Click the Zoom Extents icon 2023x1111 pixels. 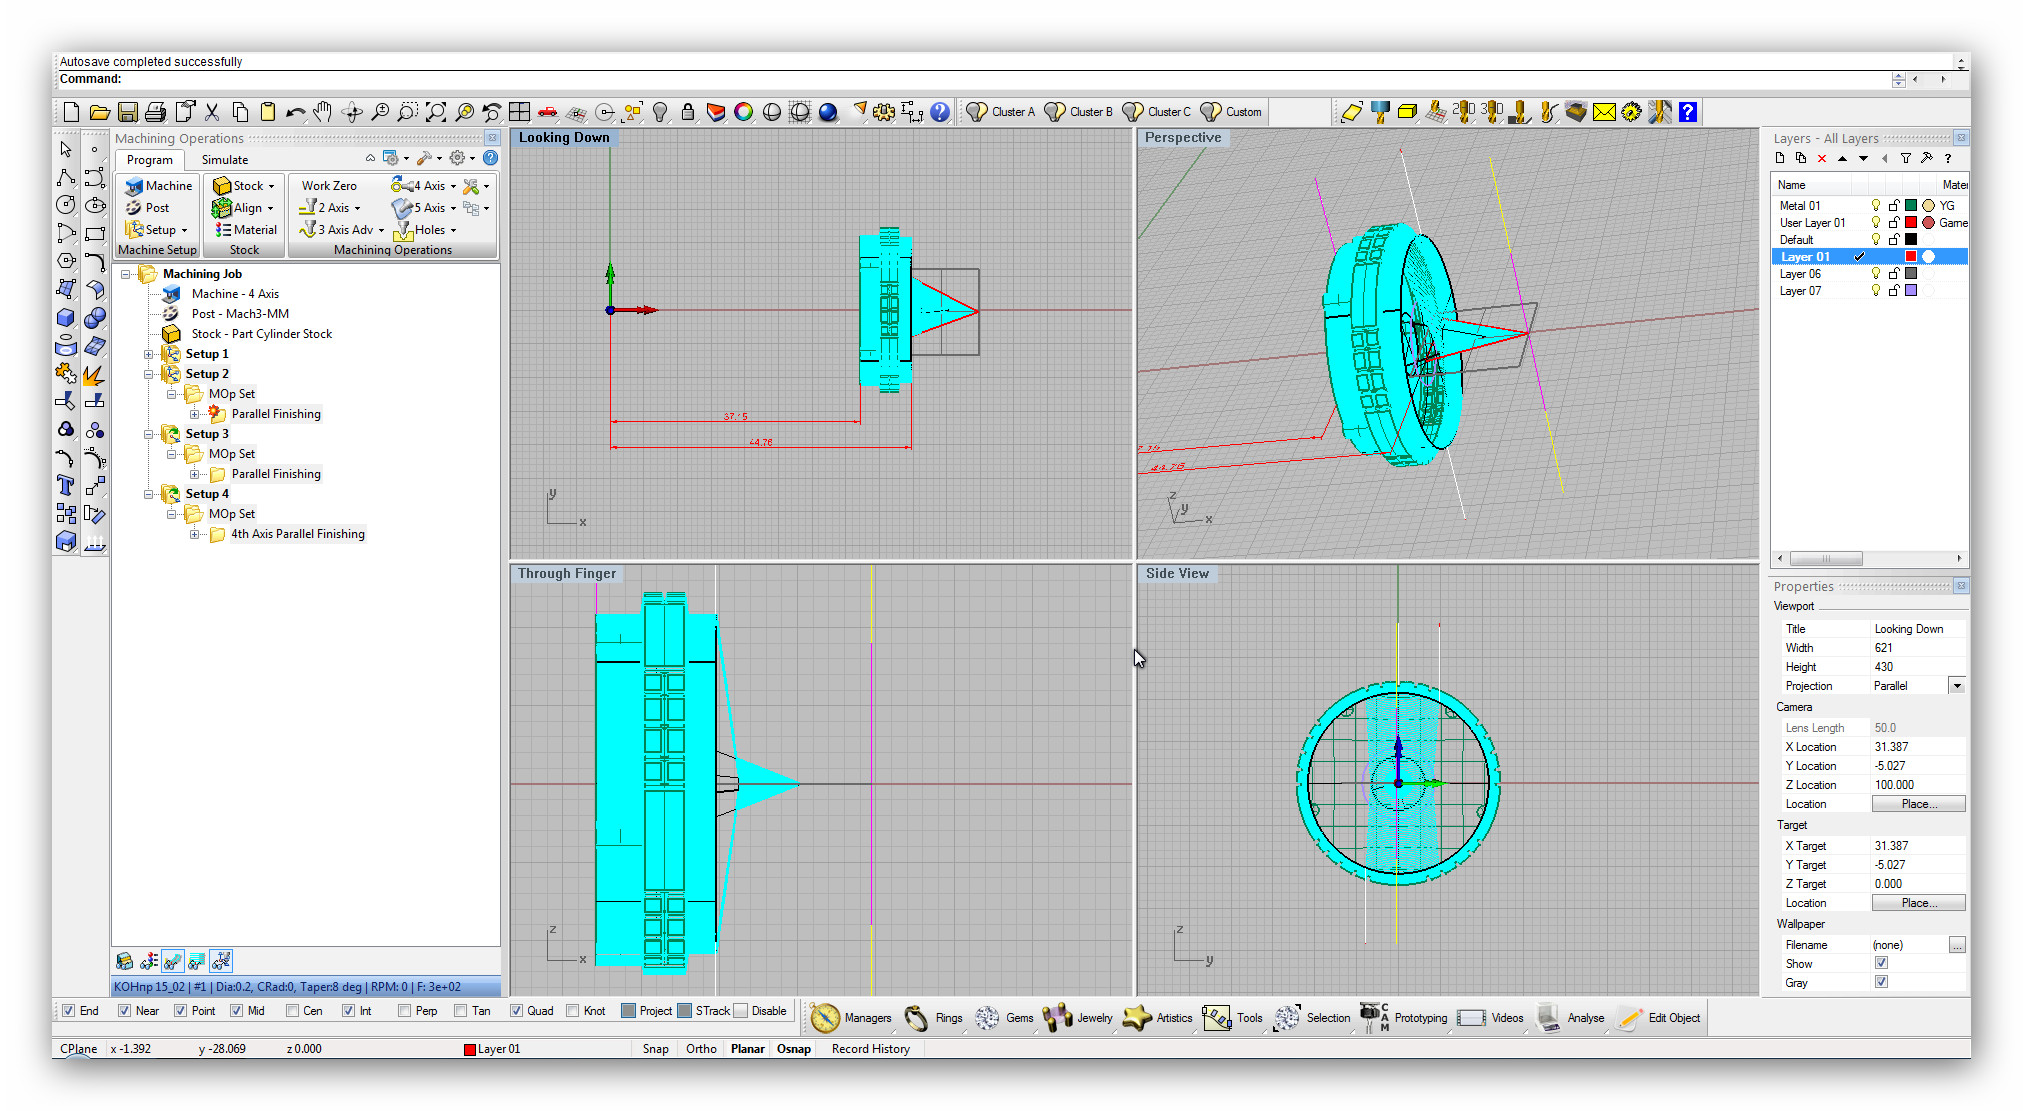[x=436, y=112]
